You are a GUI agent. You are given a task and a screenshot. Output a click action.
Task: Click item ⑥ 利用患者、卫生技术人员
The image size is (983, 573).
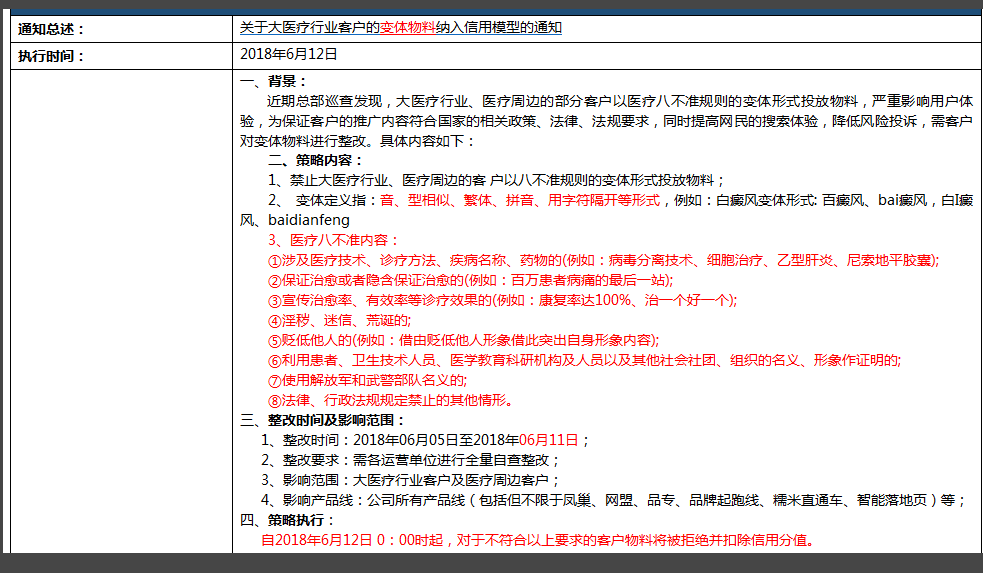[x=584, y=360]
